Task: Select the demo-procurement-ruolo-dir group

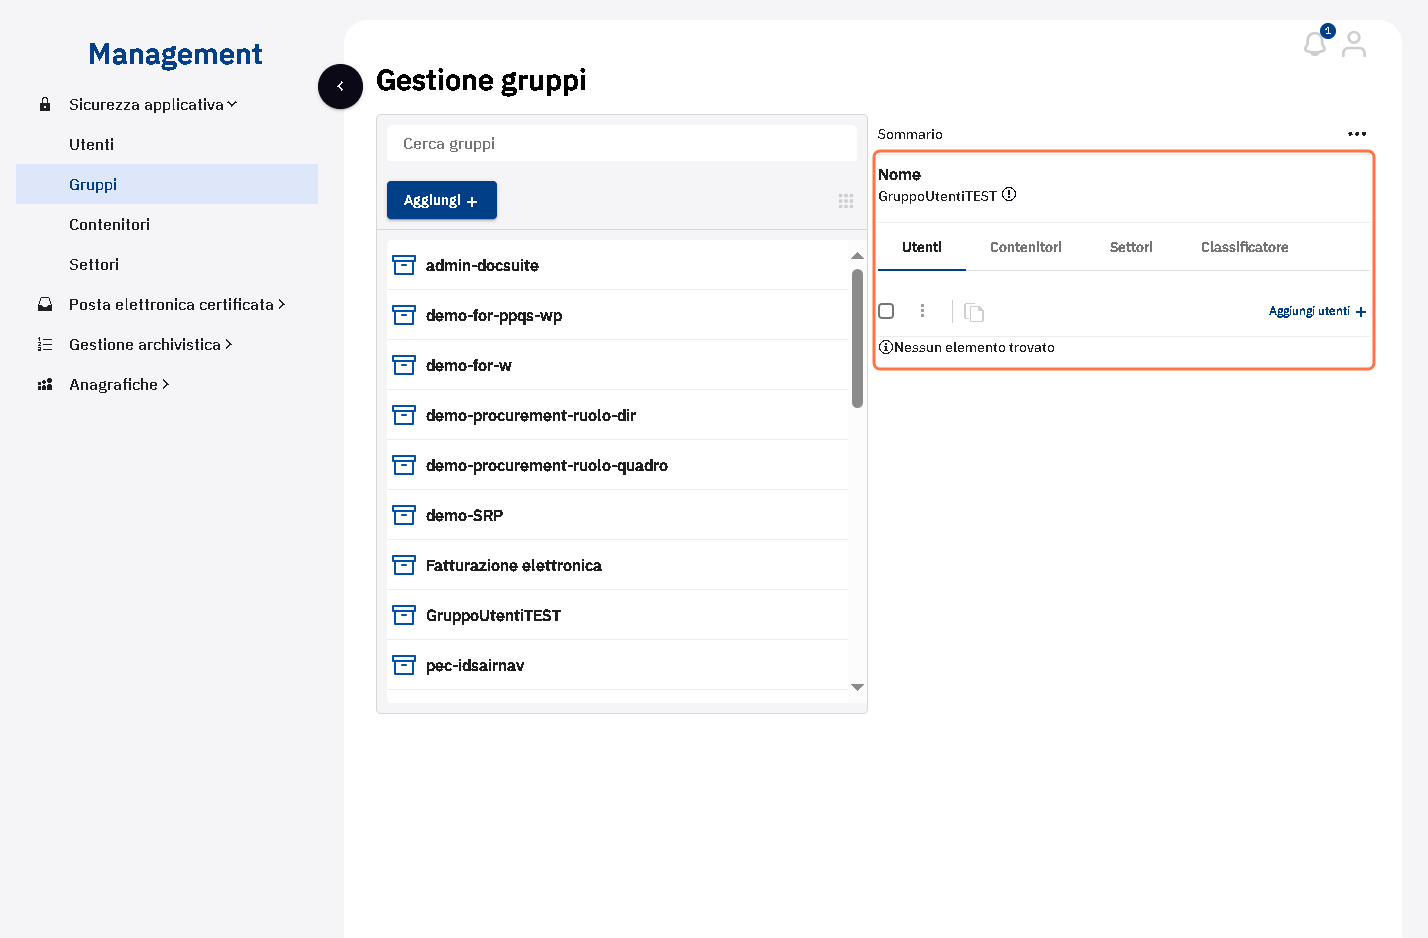Action: click(617, 415)
